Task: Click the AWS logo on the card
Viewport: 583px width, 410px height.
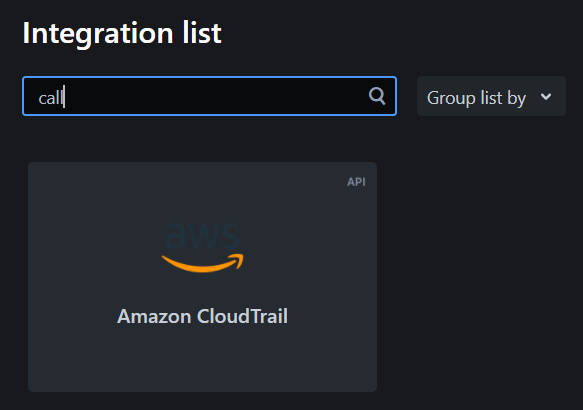Action: 203,248
